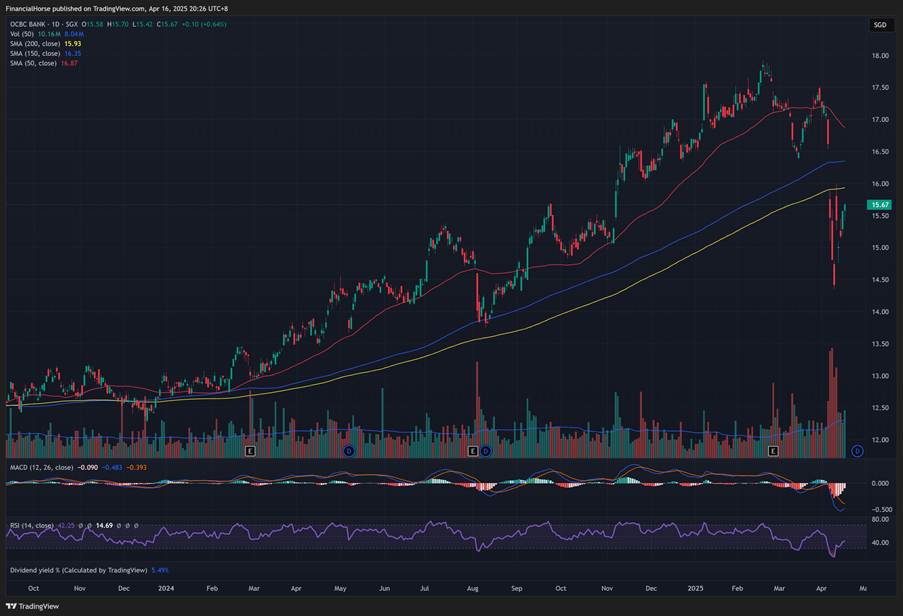The height and width of the screenshot is (616, 903).
Task: Click the 2024 label on the time axis
Action: [166, 588]
